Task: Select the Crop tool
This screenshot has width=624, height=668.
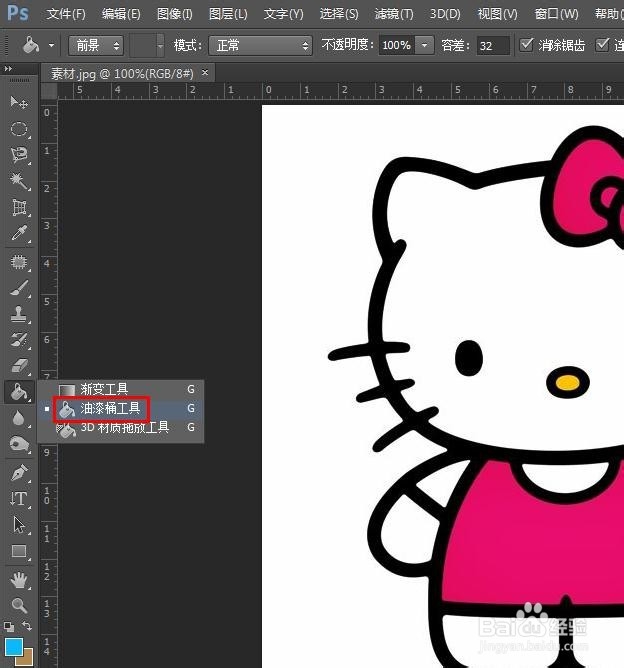Action: 19,207
